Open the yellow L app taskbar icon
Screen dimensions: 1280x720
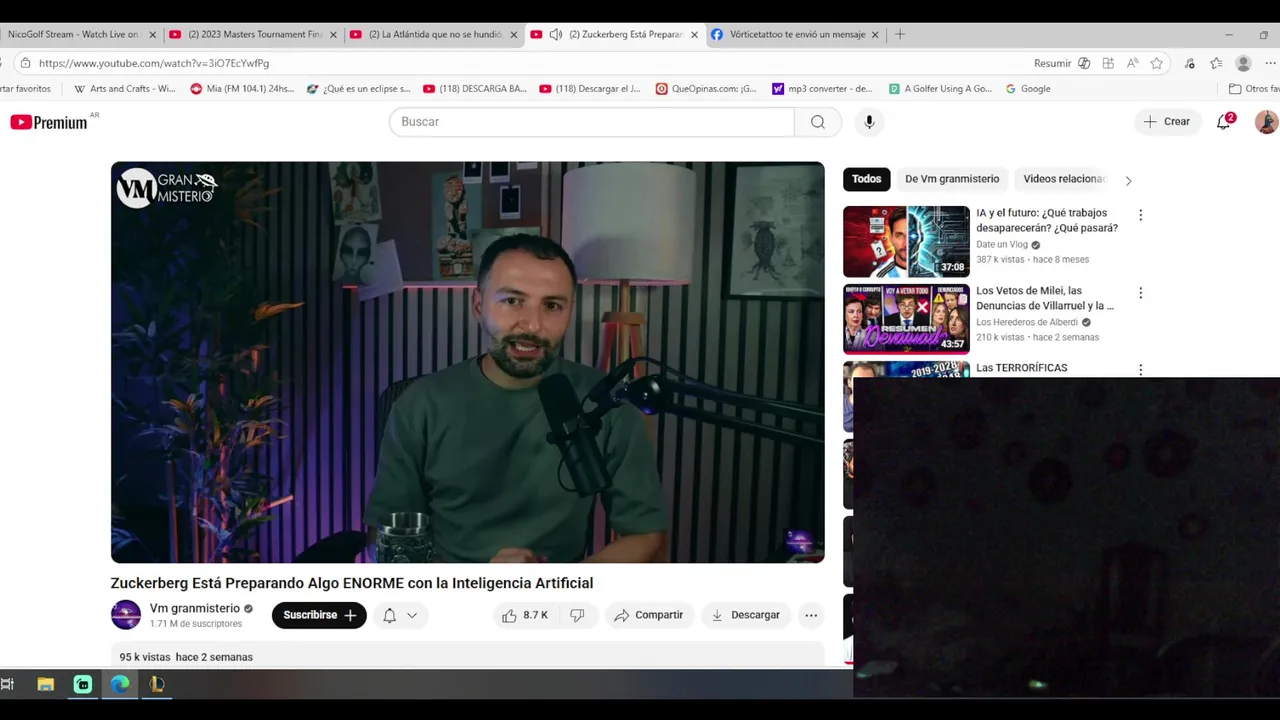point(157,684)
